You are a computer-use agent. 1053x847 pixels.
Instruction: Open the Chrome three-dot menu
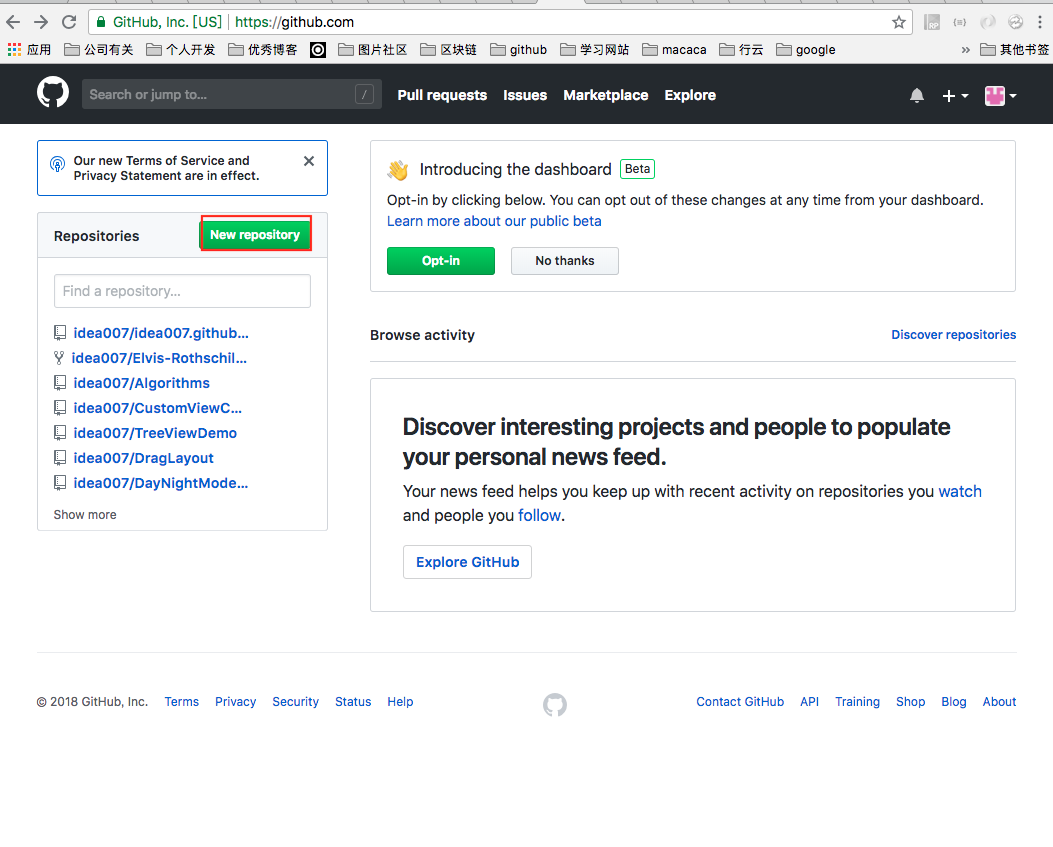pyautogui.click(x=1040, y=22)
